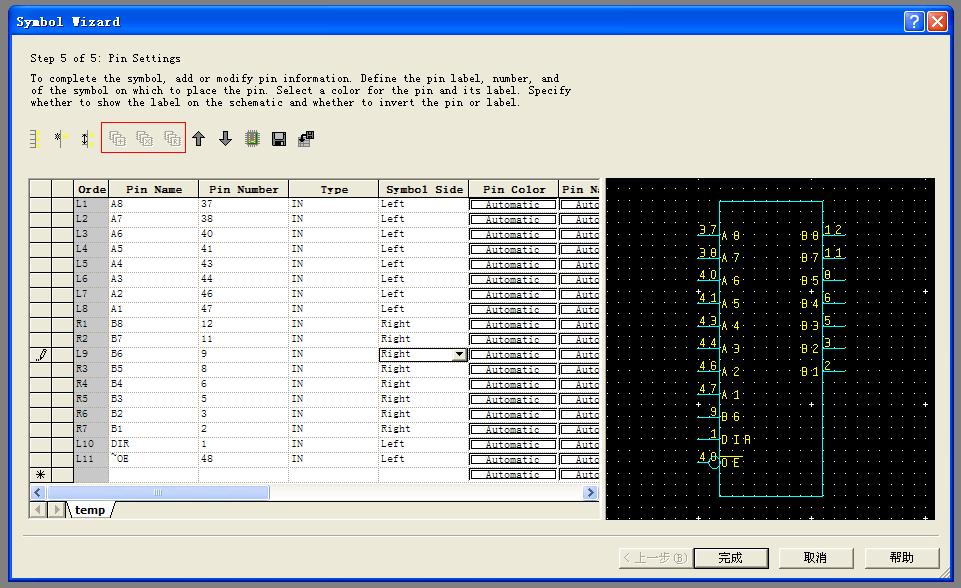Click the 完成 (Finish) button
Image resolution: width=961 pixels, height=588 pixels.
click(x=730, y=557)
